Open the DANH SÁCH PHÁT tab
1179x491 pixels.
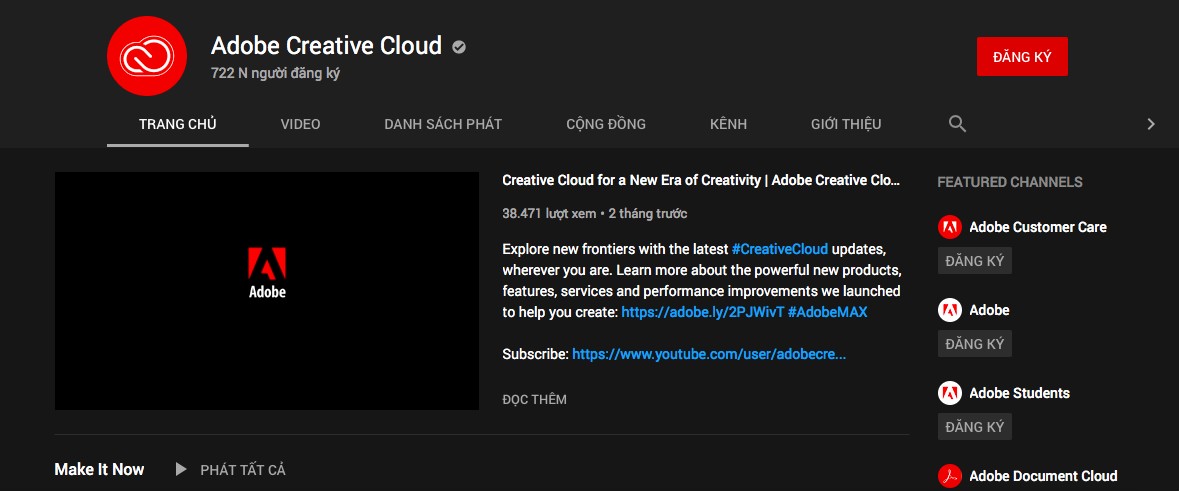(x=443, y=124)
